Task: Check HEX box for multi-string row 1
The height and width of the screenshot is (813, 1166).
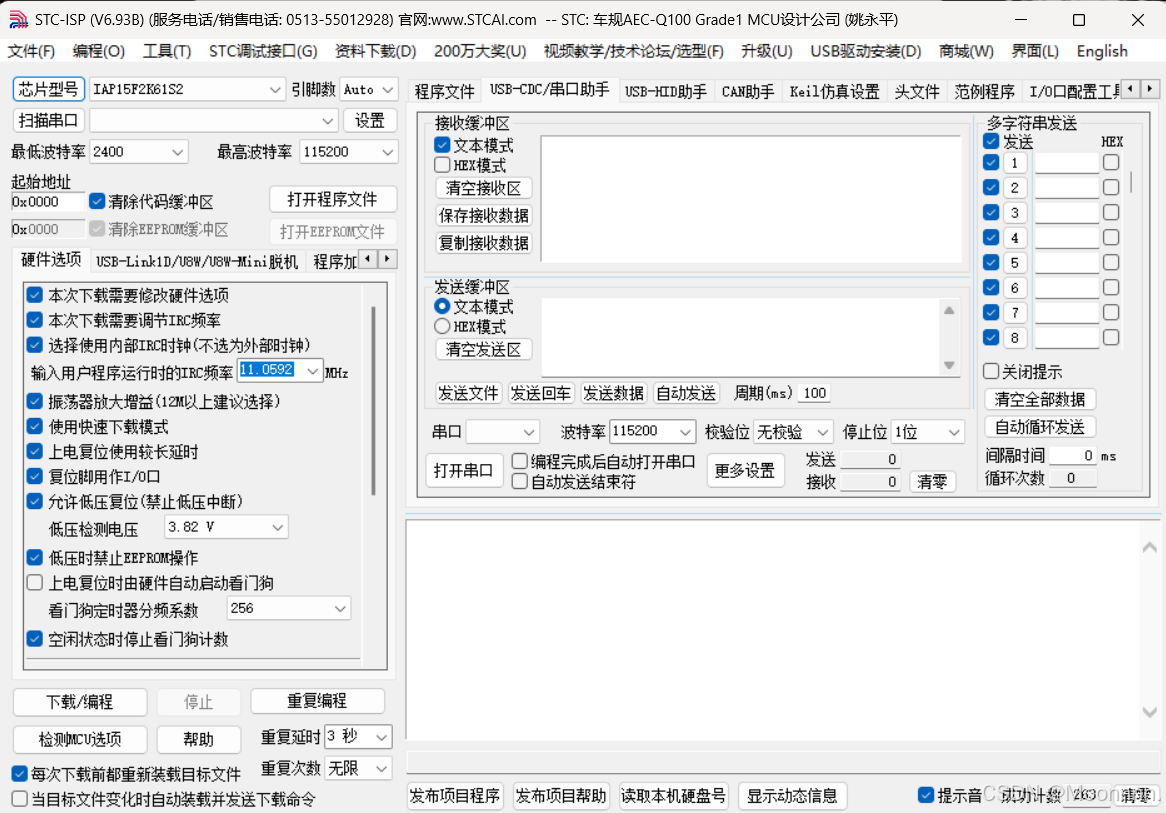Action: (1111, 162)
